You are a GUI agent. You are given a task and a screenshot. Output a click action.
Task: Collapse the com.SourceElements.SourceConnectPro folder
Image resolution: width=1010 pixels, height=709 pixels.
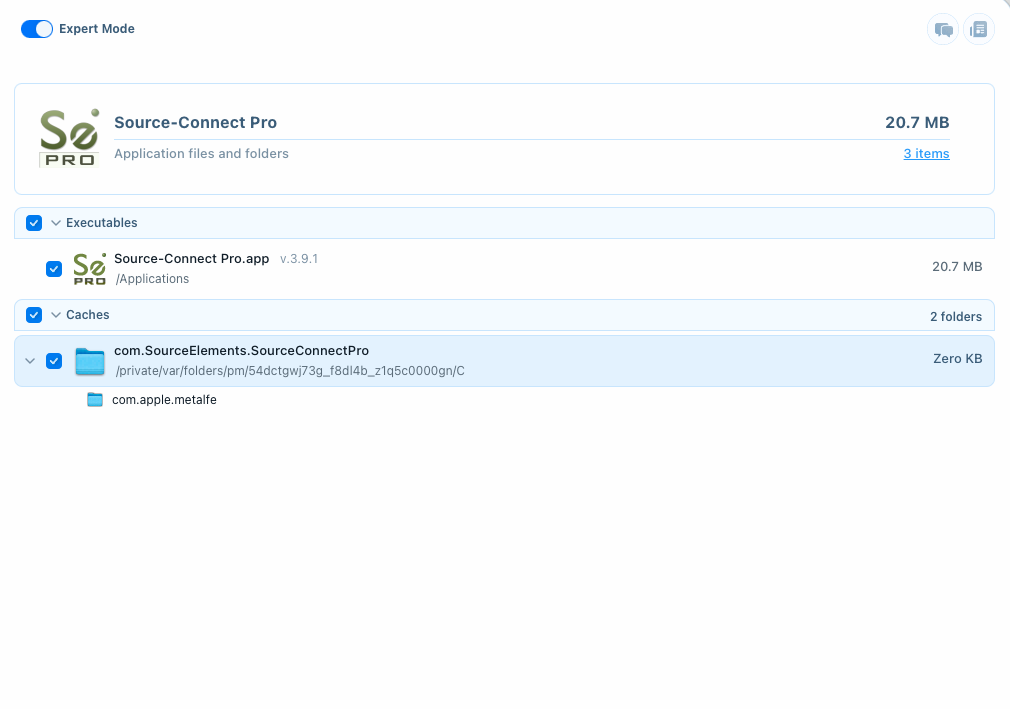click(30, 360)
